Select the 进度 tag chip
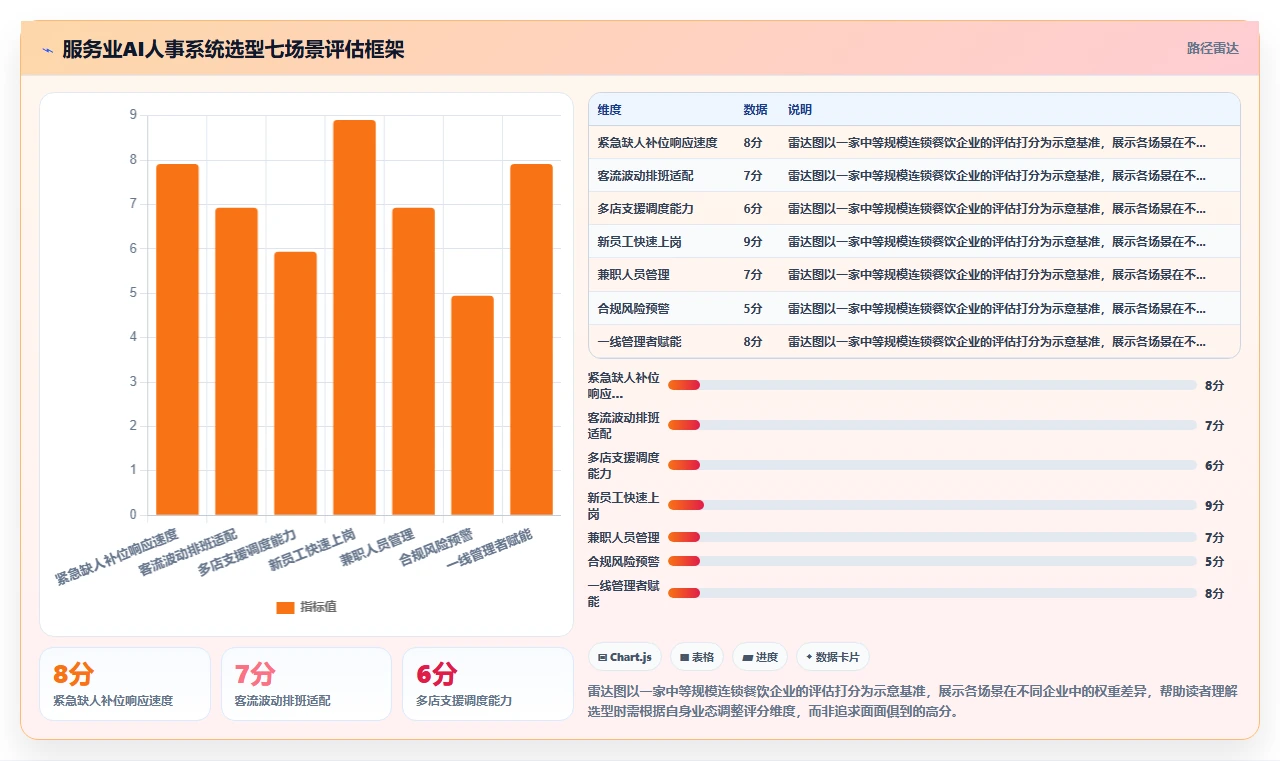Viewport: 1280px width, 761px height. (x=759, y=657)
